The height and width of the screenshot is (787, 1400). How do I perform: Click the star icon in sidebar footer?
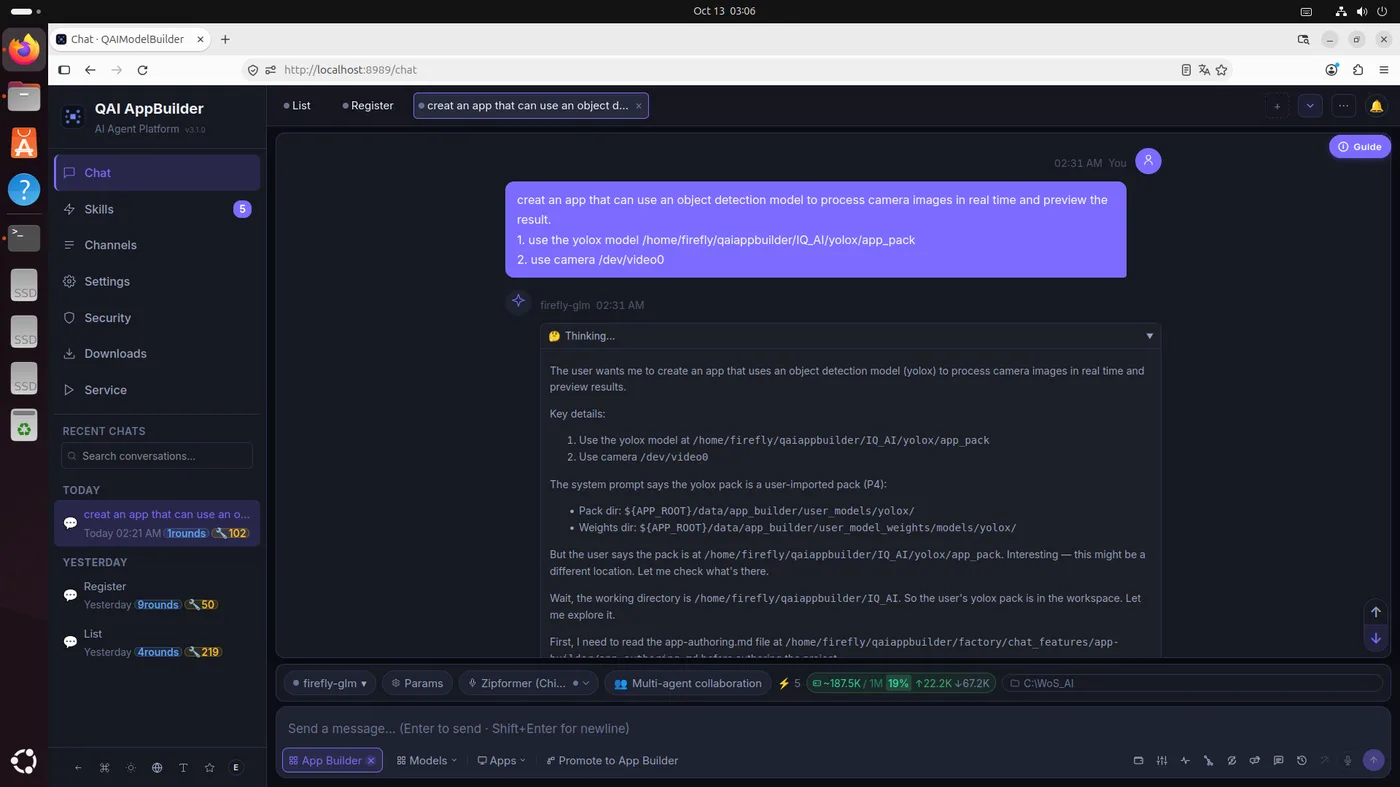[x=209, y=768]
